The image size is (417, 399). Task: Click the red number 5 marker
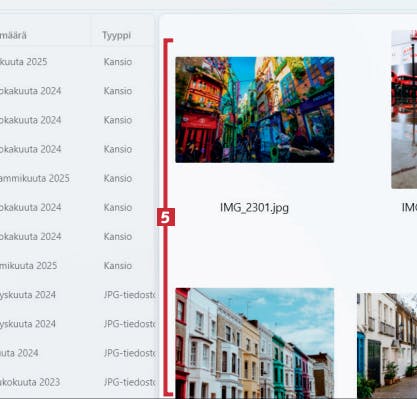point(166,217)
